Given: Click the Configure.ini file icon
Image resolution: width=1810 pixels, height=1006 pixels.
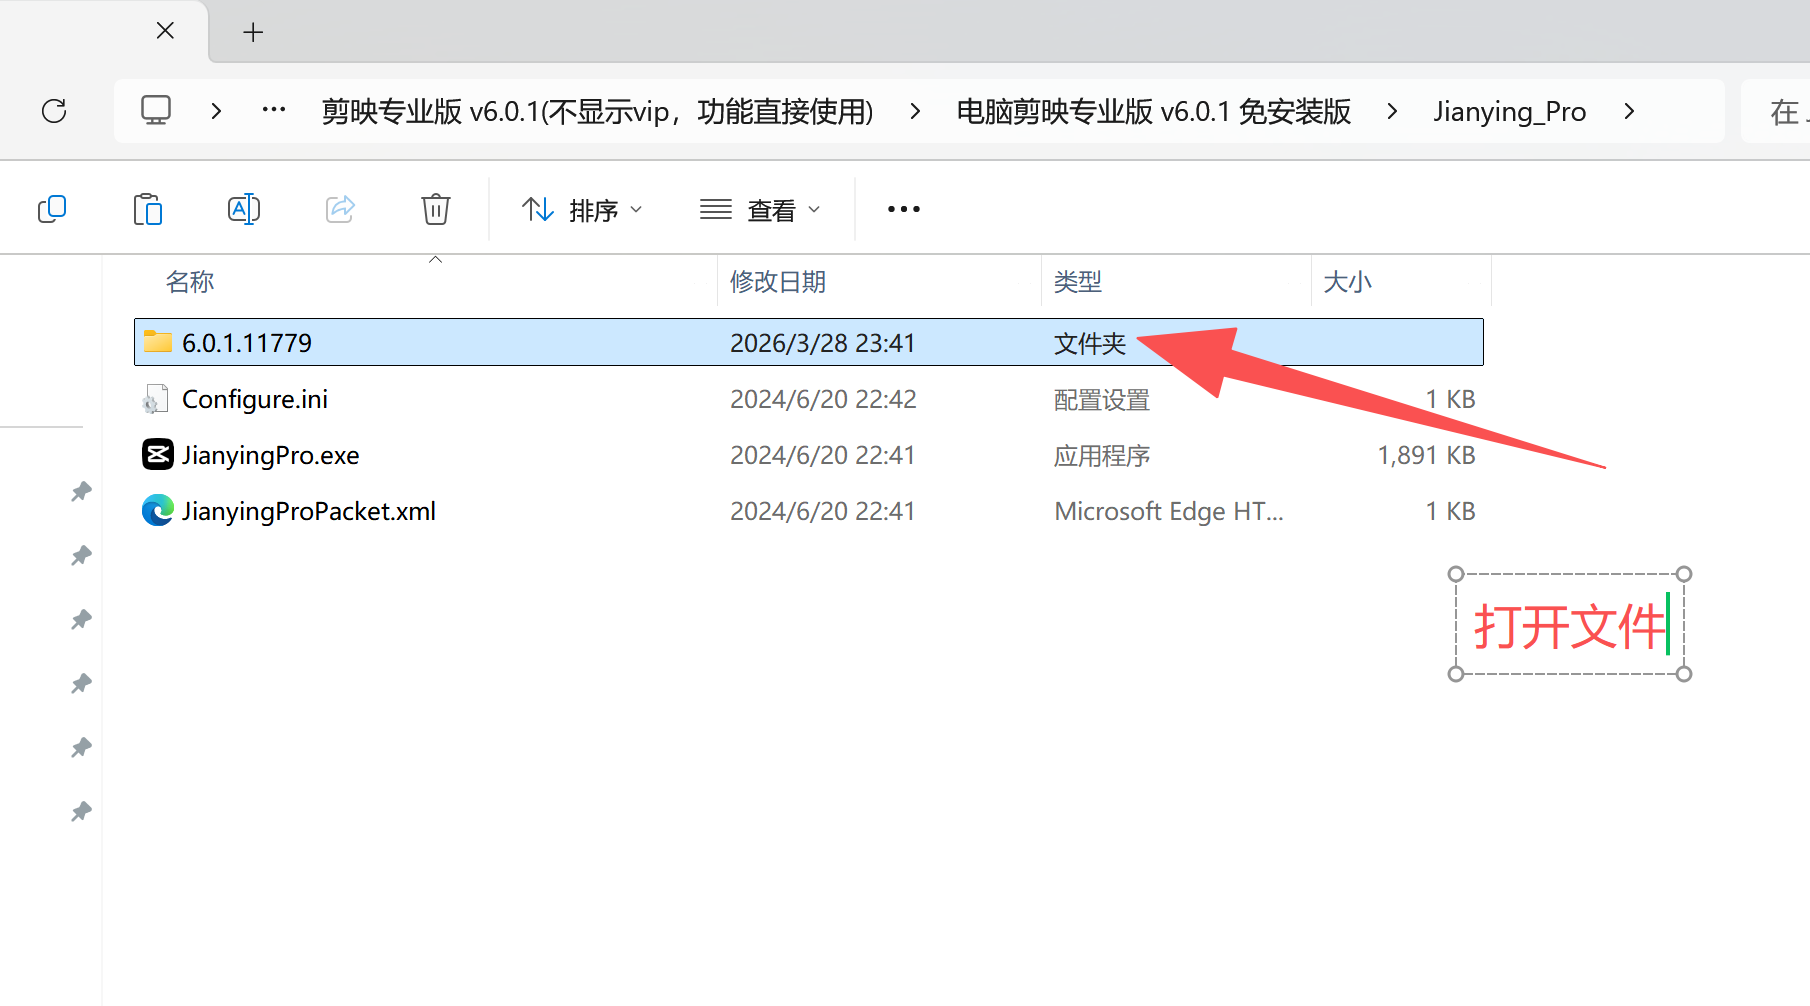Looking at the screenshot, I should point(155,399).
